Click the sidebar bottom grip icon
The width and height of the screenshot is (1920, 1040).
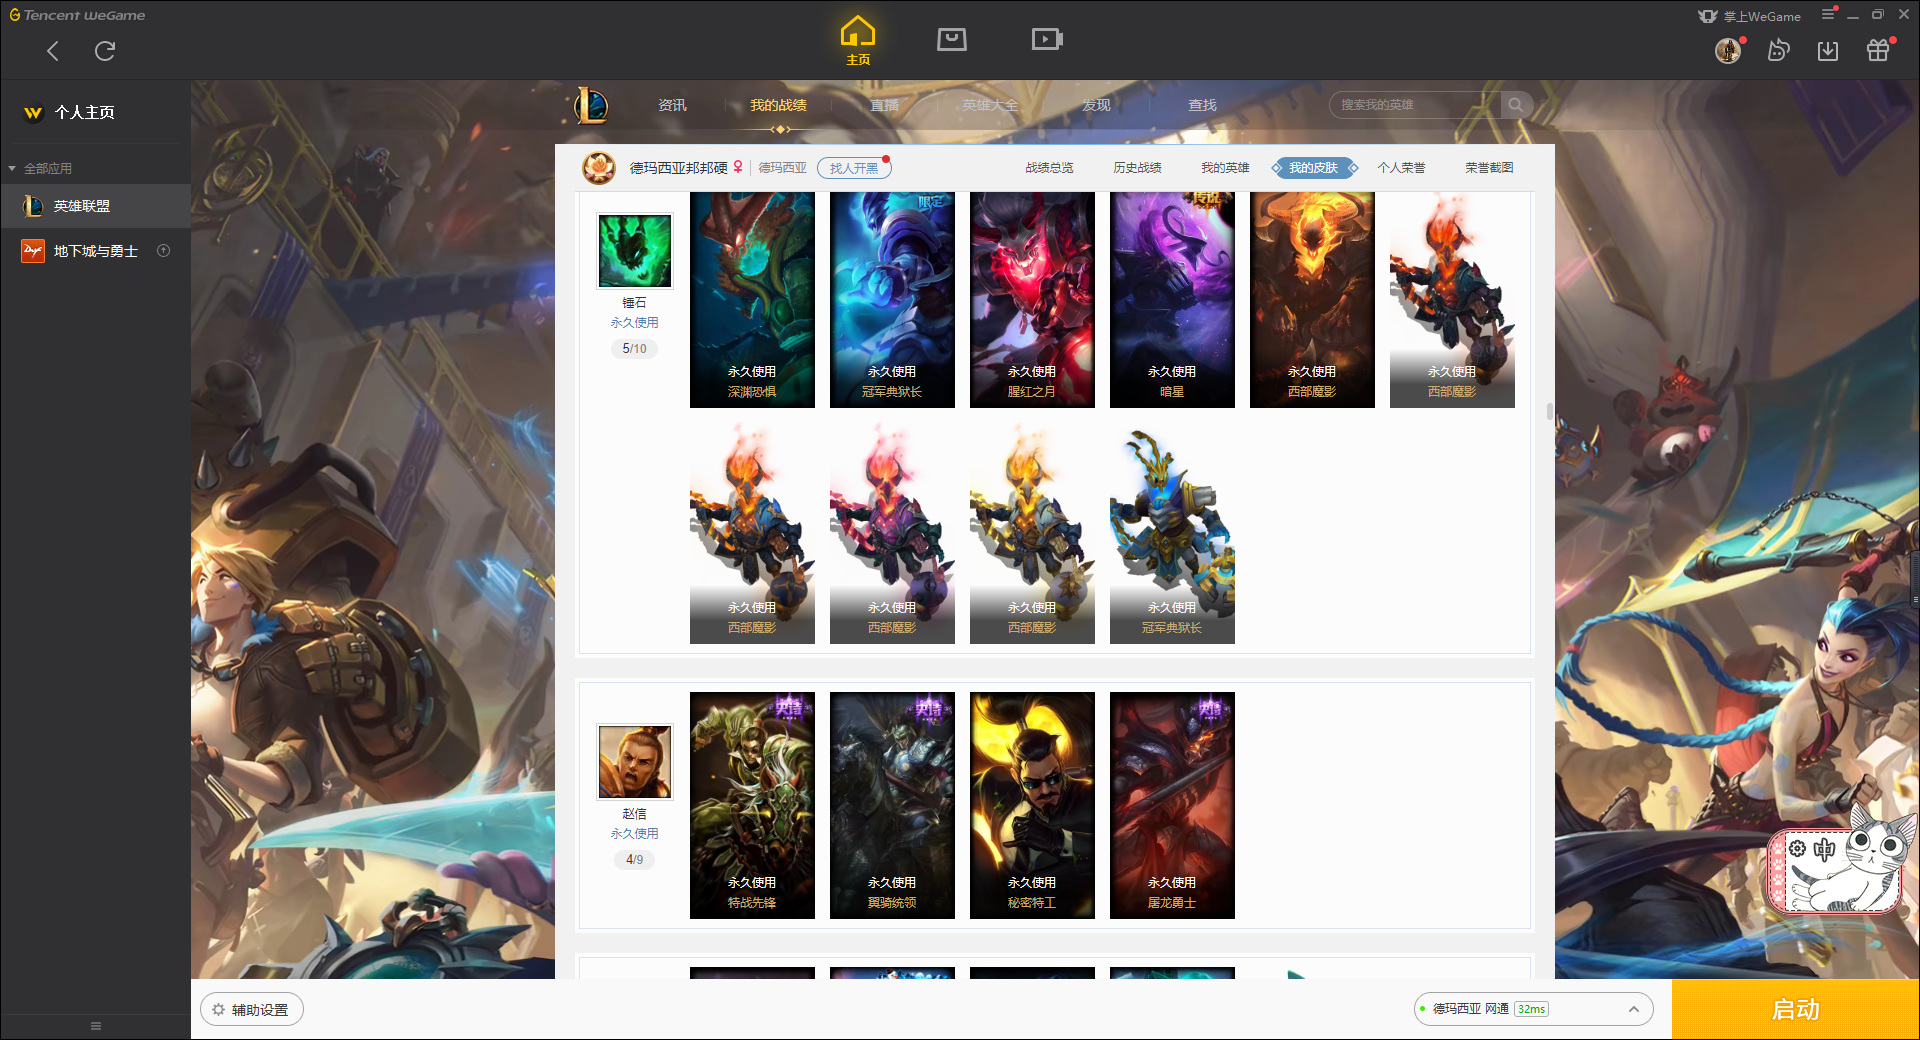point(96,1026)
